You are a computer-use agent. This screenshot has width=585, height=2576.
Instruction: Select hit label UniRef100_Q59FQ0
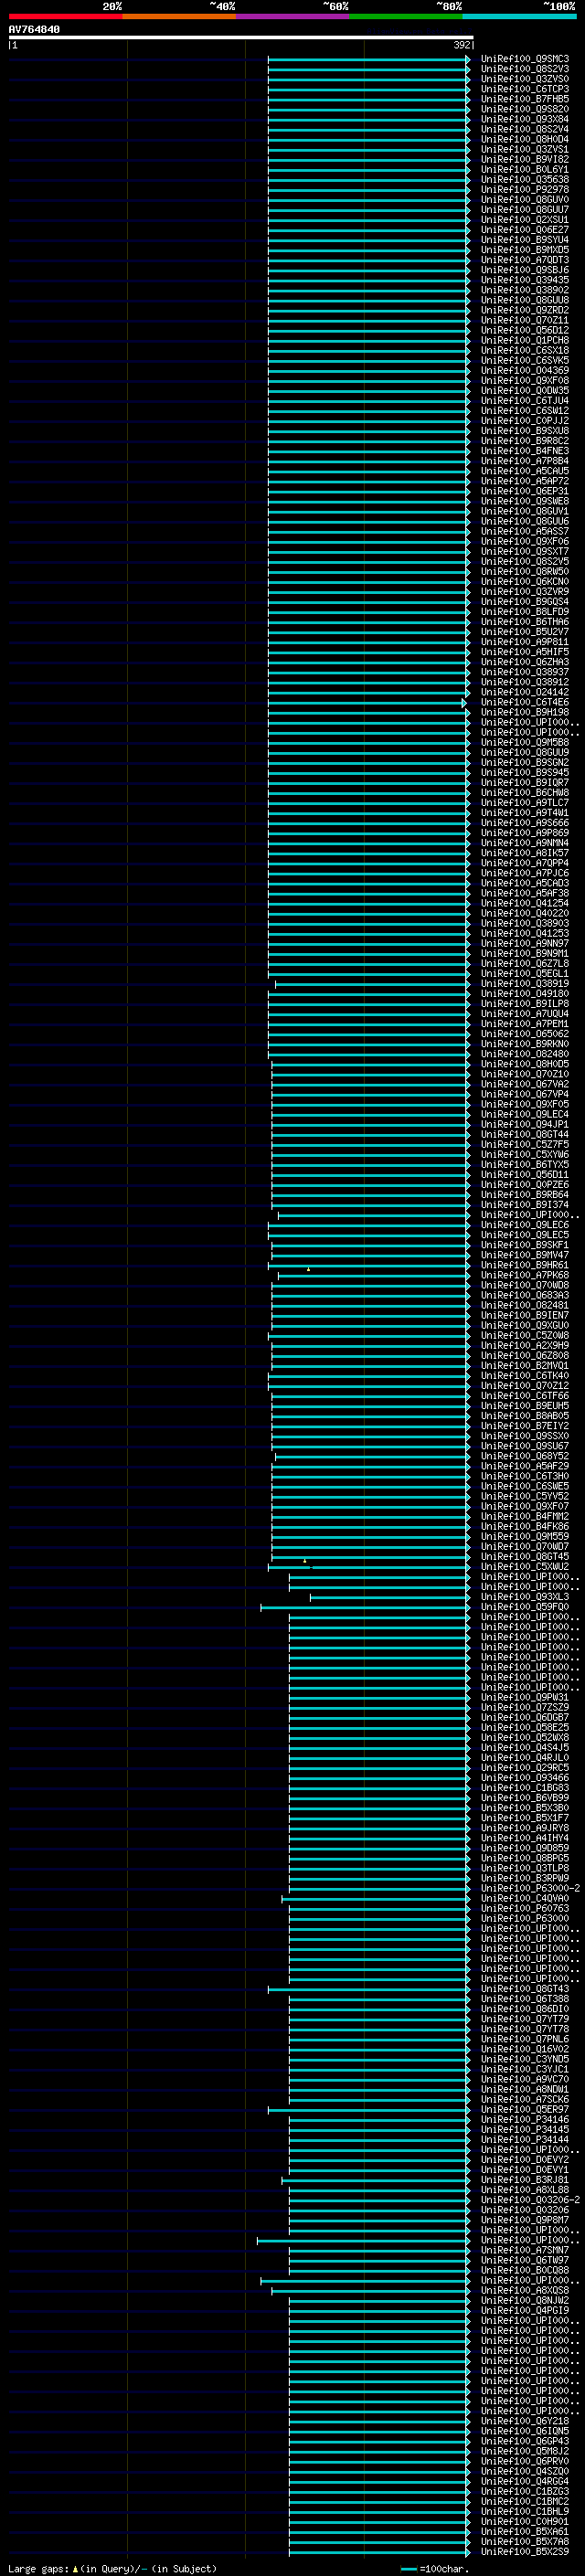(524, 1607)
